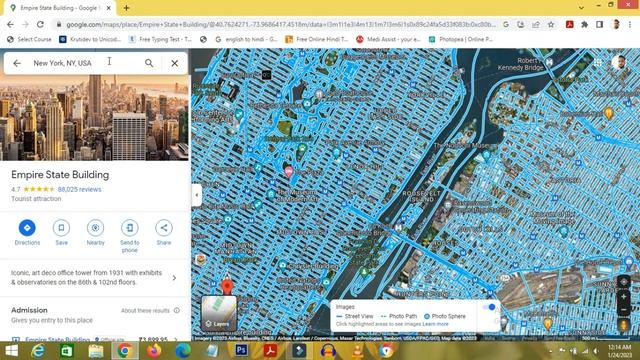The height and width of the screenshot is (360, 640).
Task: Click the back arrow in the search box
Action: point(17,63)
